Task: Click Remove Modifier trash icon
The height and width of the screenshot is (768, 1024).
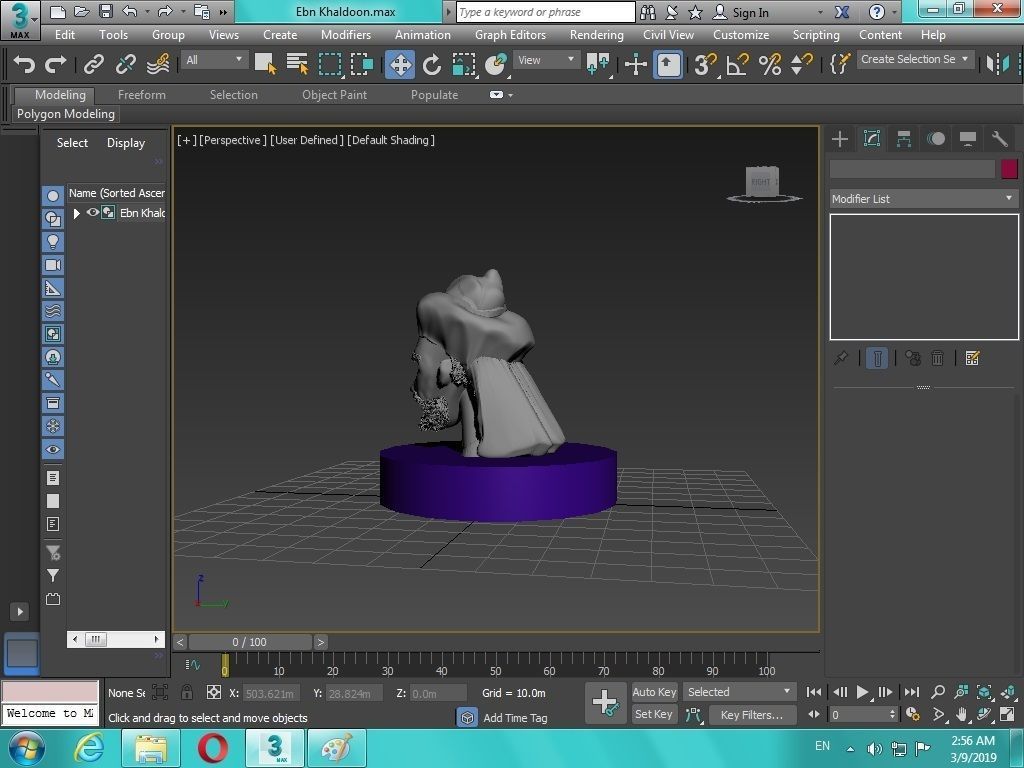Action: (x=937, y=358)
